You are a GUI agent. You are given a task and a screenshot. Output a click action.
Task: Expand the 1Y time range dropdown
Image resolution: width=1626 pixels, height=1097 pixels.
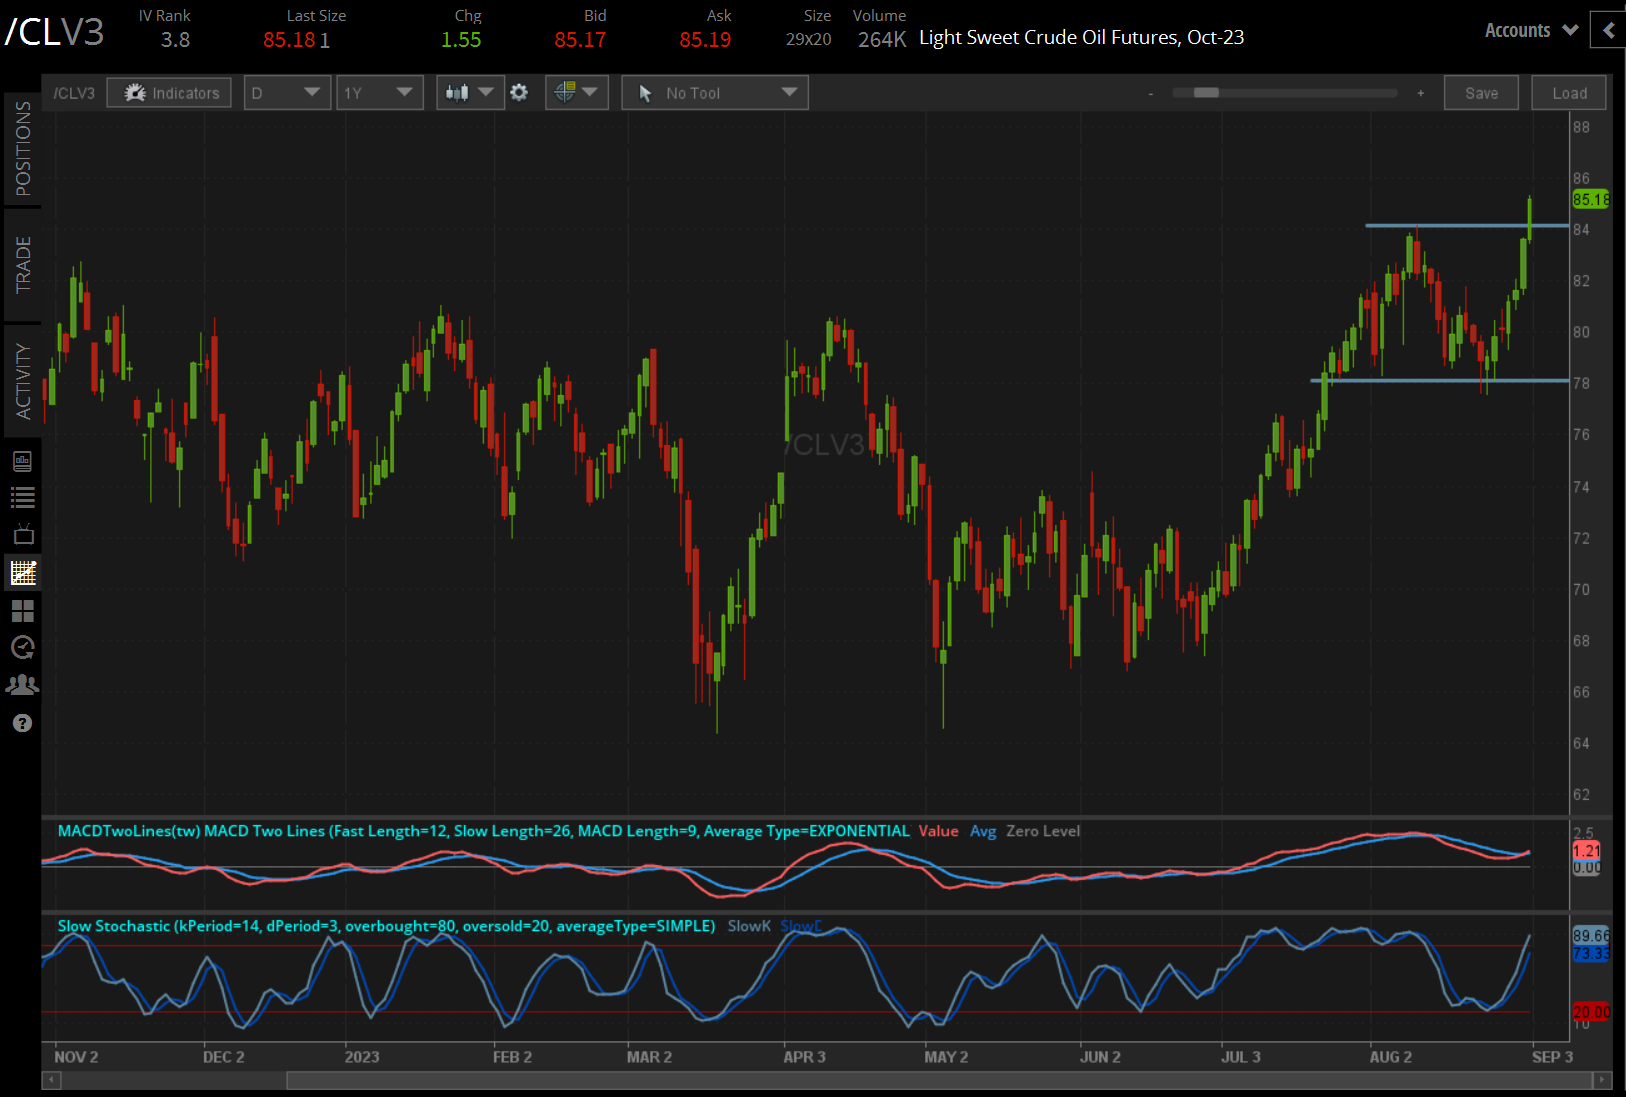(379, 92)
